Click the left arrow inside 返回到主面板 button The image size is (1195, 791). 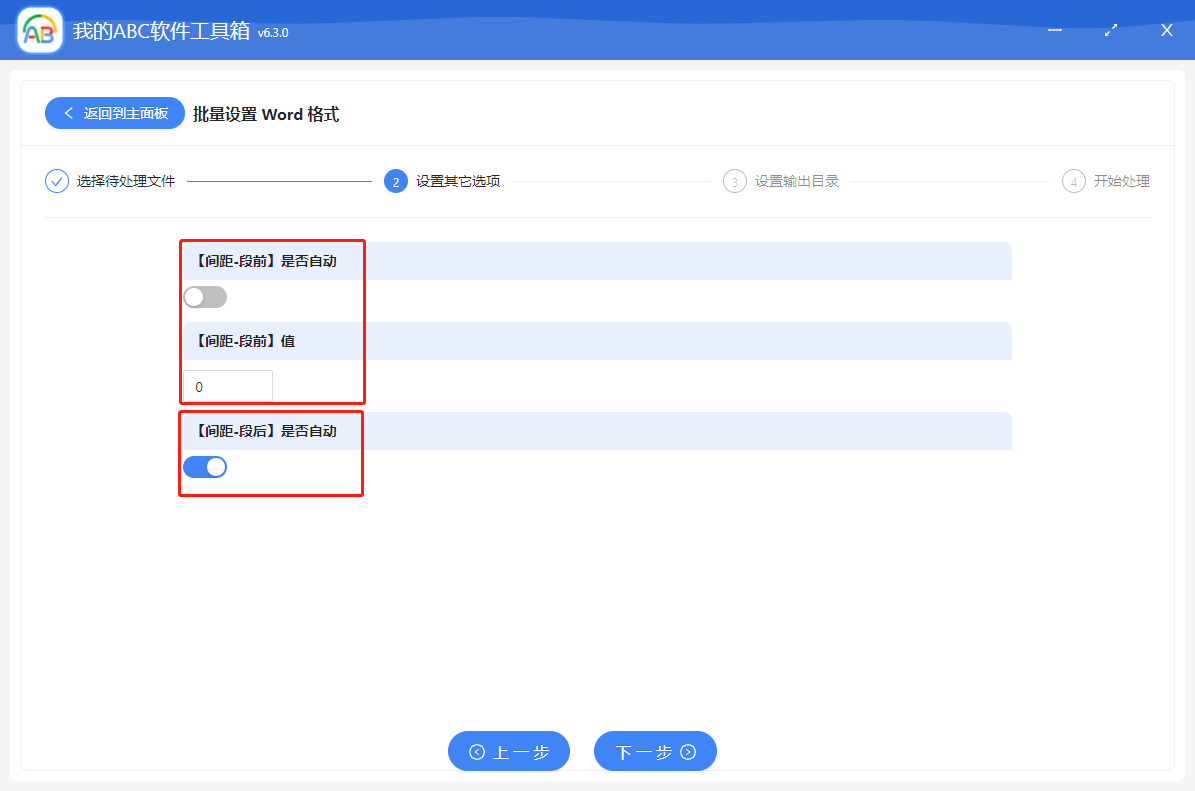[x=68, y=113]
